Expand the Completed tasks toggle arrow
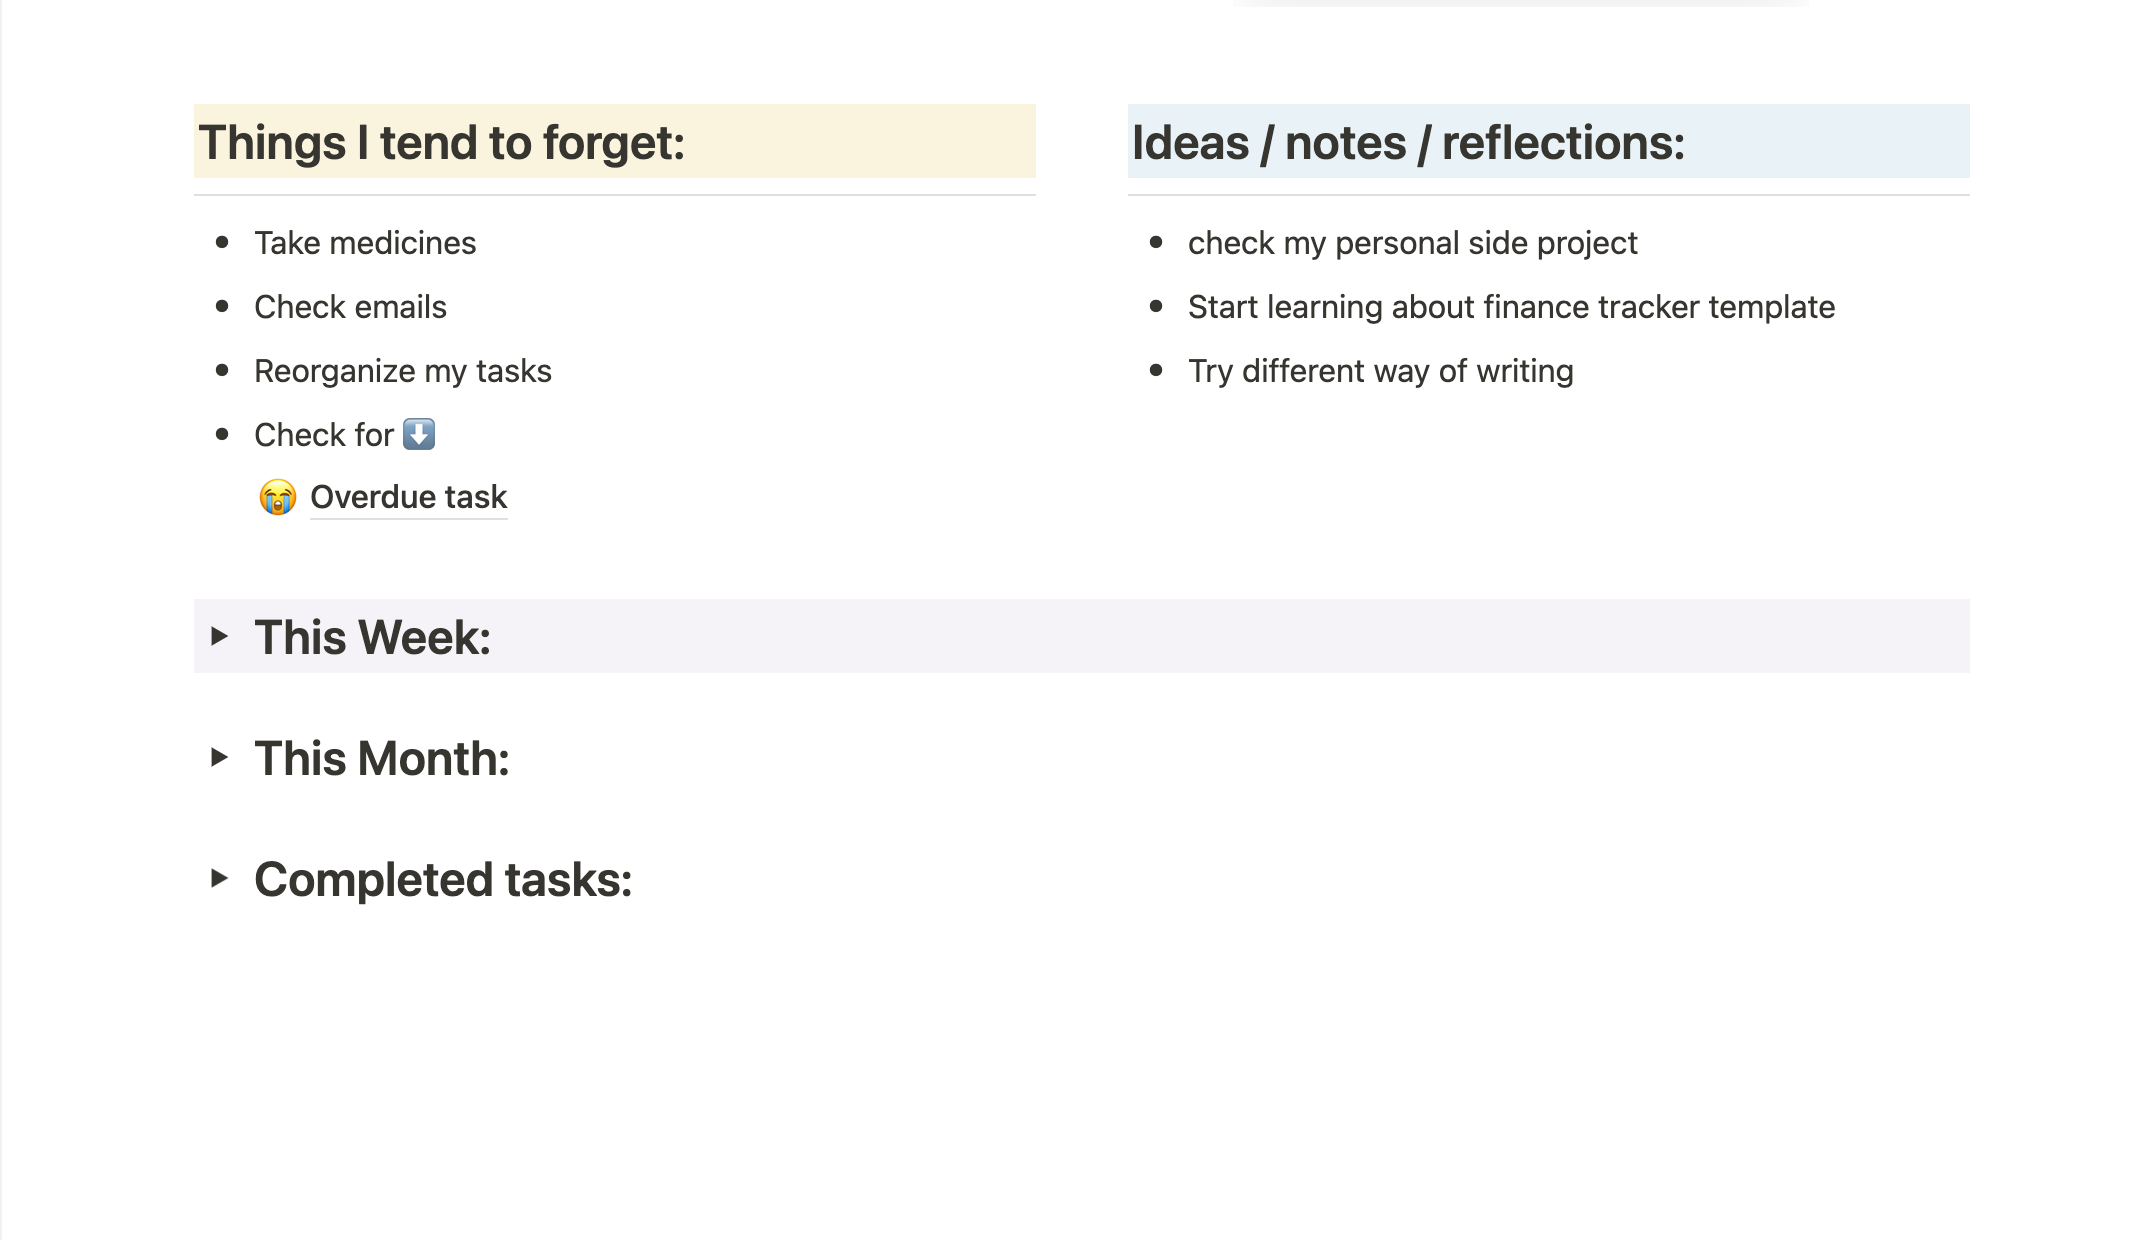Viewport: 2138px width, 1240px height. click(219, 878)
